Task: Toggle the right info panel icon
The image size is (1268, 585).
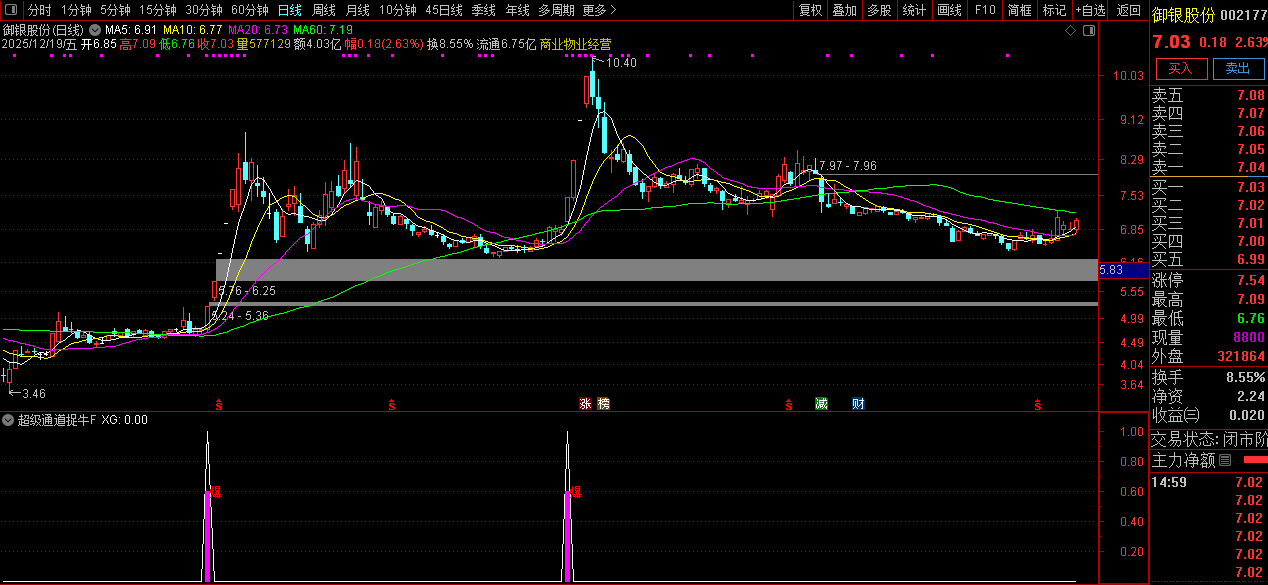Action: (x=1089, y=31)
